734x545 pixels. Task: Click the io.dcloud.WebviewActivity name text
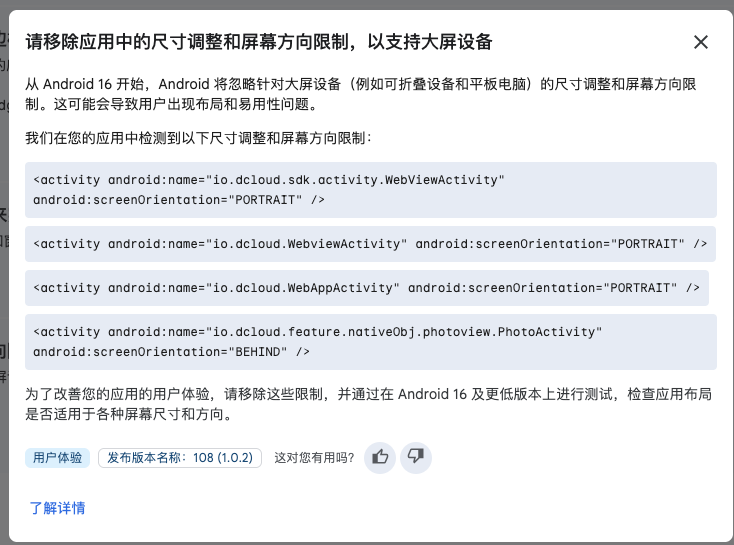[x=306, y=244]
